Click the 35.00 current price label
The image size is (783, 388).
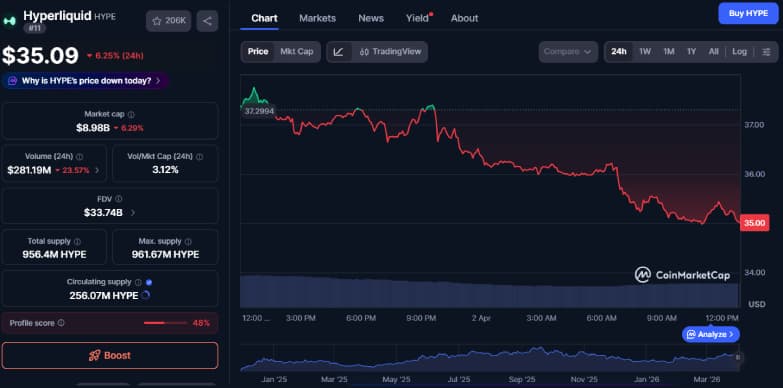point(754,223)
